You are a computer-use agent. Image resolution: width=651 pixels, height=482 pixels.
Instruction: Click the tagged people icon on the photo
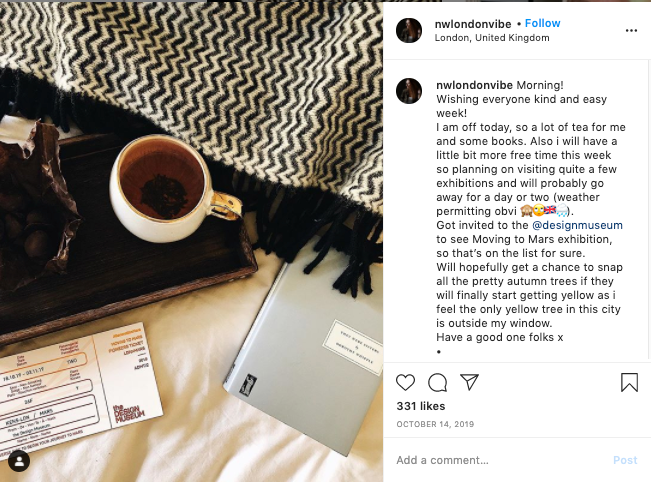tap(19, 461)
